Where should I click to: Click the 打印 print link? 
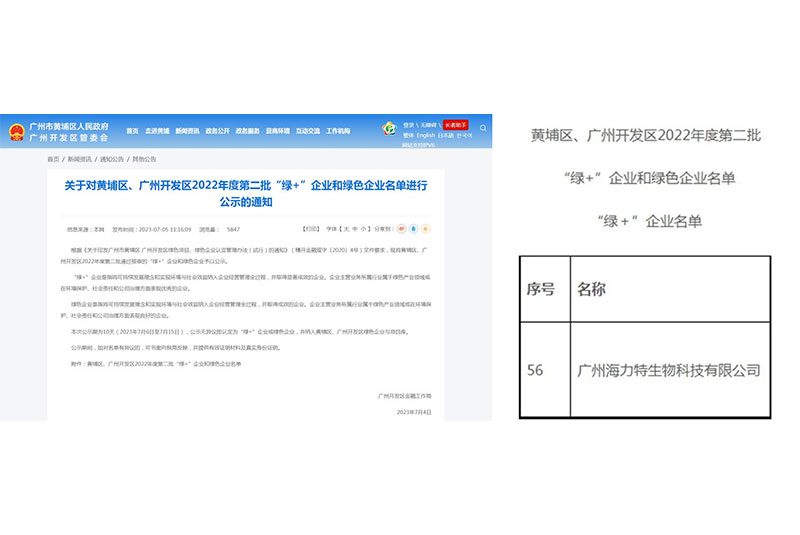(312, 229)
